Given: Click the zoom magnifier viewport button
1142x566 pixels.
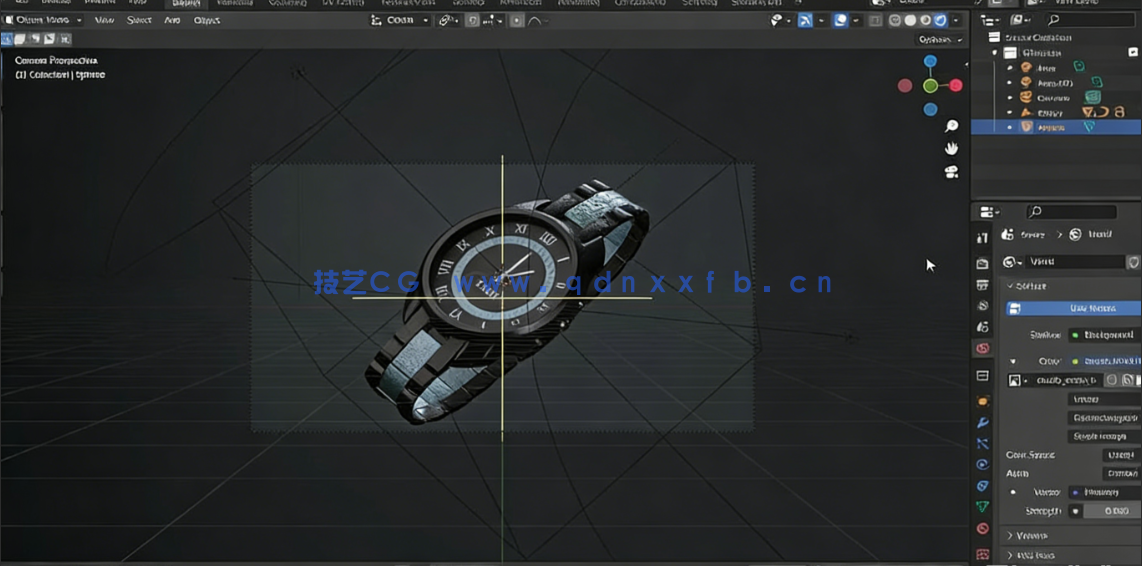Looking at the screenshot, I should coord(951,126).
